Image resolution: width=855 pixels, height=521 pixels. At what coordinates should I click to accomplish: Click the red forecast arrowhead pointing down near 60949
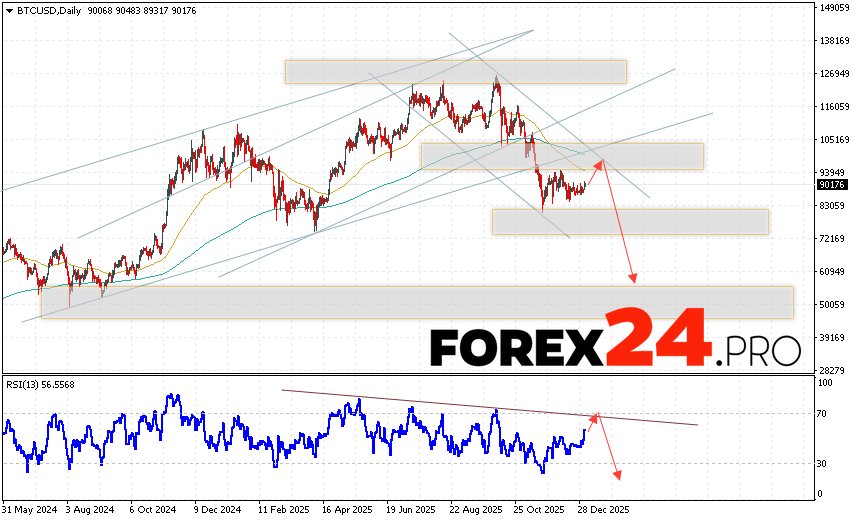pos(633,280)
